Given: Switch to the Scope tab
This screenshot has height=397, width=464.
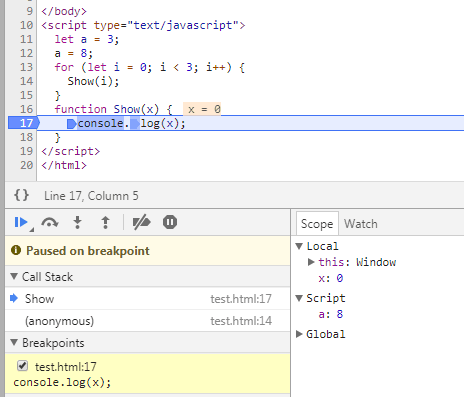Looking at the screenshot, I should click(x=317, y=224).
